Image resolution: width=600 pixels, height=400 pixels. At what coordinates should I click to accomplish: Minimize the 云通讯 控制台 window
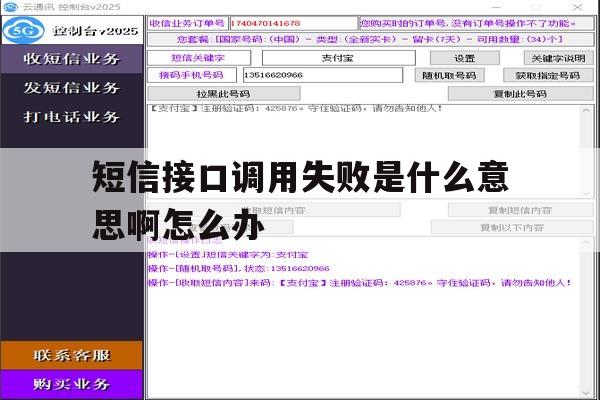pyautogui.click(x=496, y=7)
